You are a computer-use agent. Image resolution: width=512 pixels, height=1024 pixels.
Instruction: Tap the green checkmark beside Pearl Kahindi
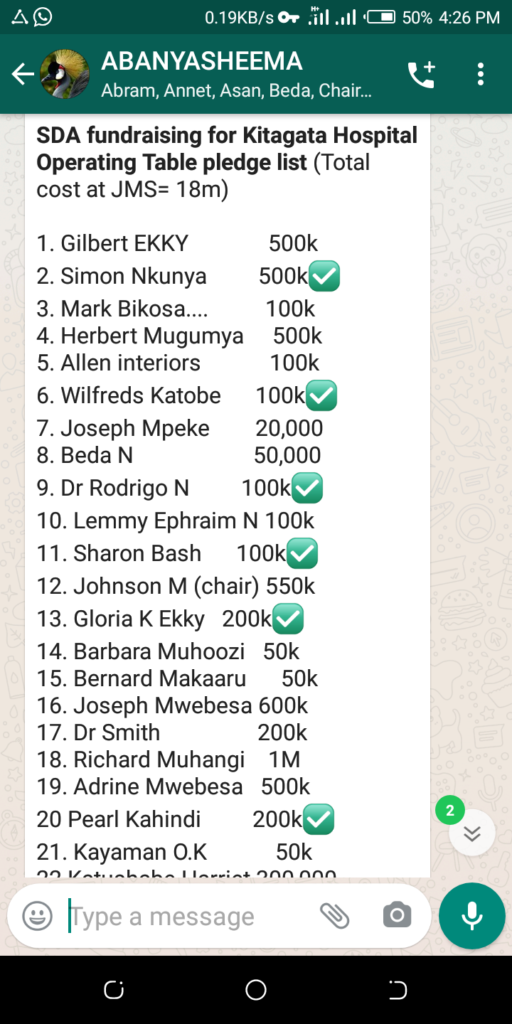pos(319,820)
